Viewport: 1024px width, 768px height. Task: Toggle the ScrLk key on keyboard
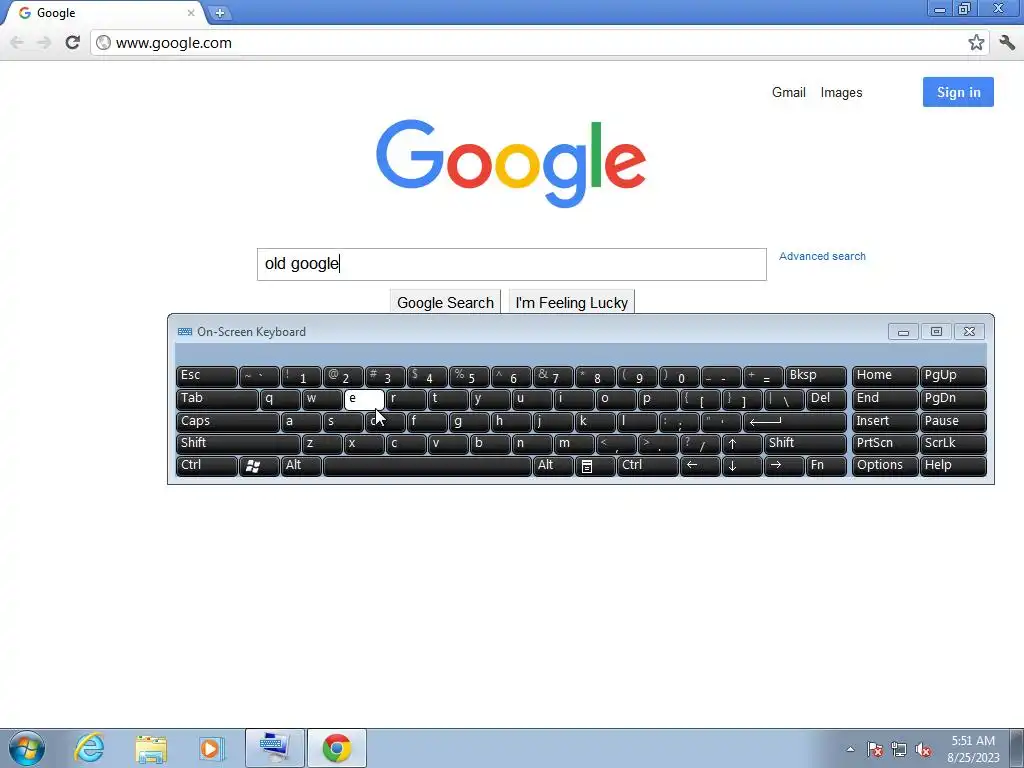(x=953, y=443)
